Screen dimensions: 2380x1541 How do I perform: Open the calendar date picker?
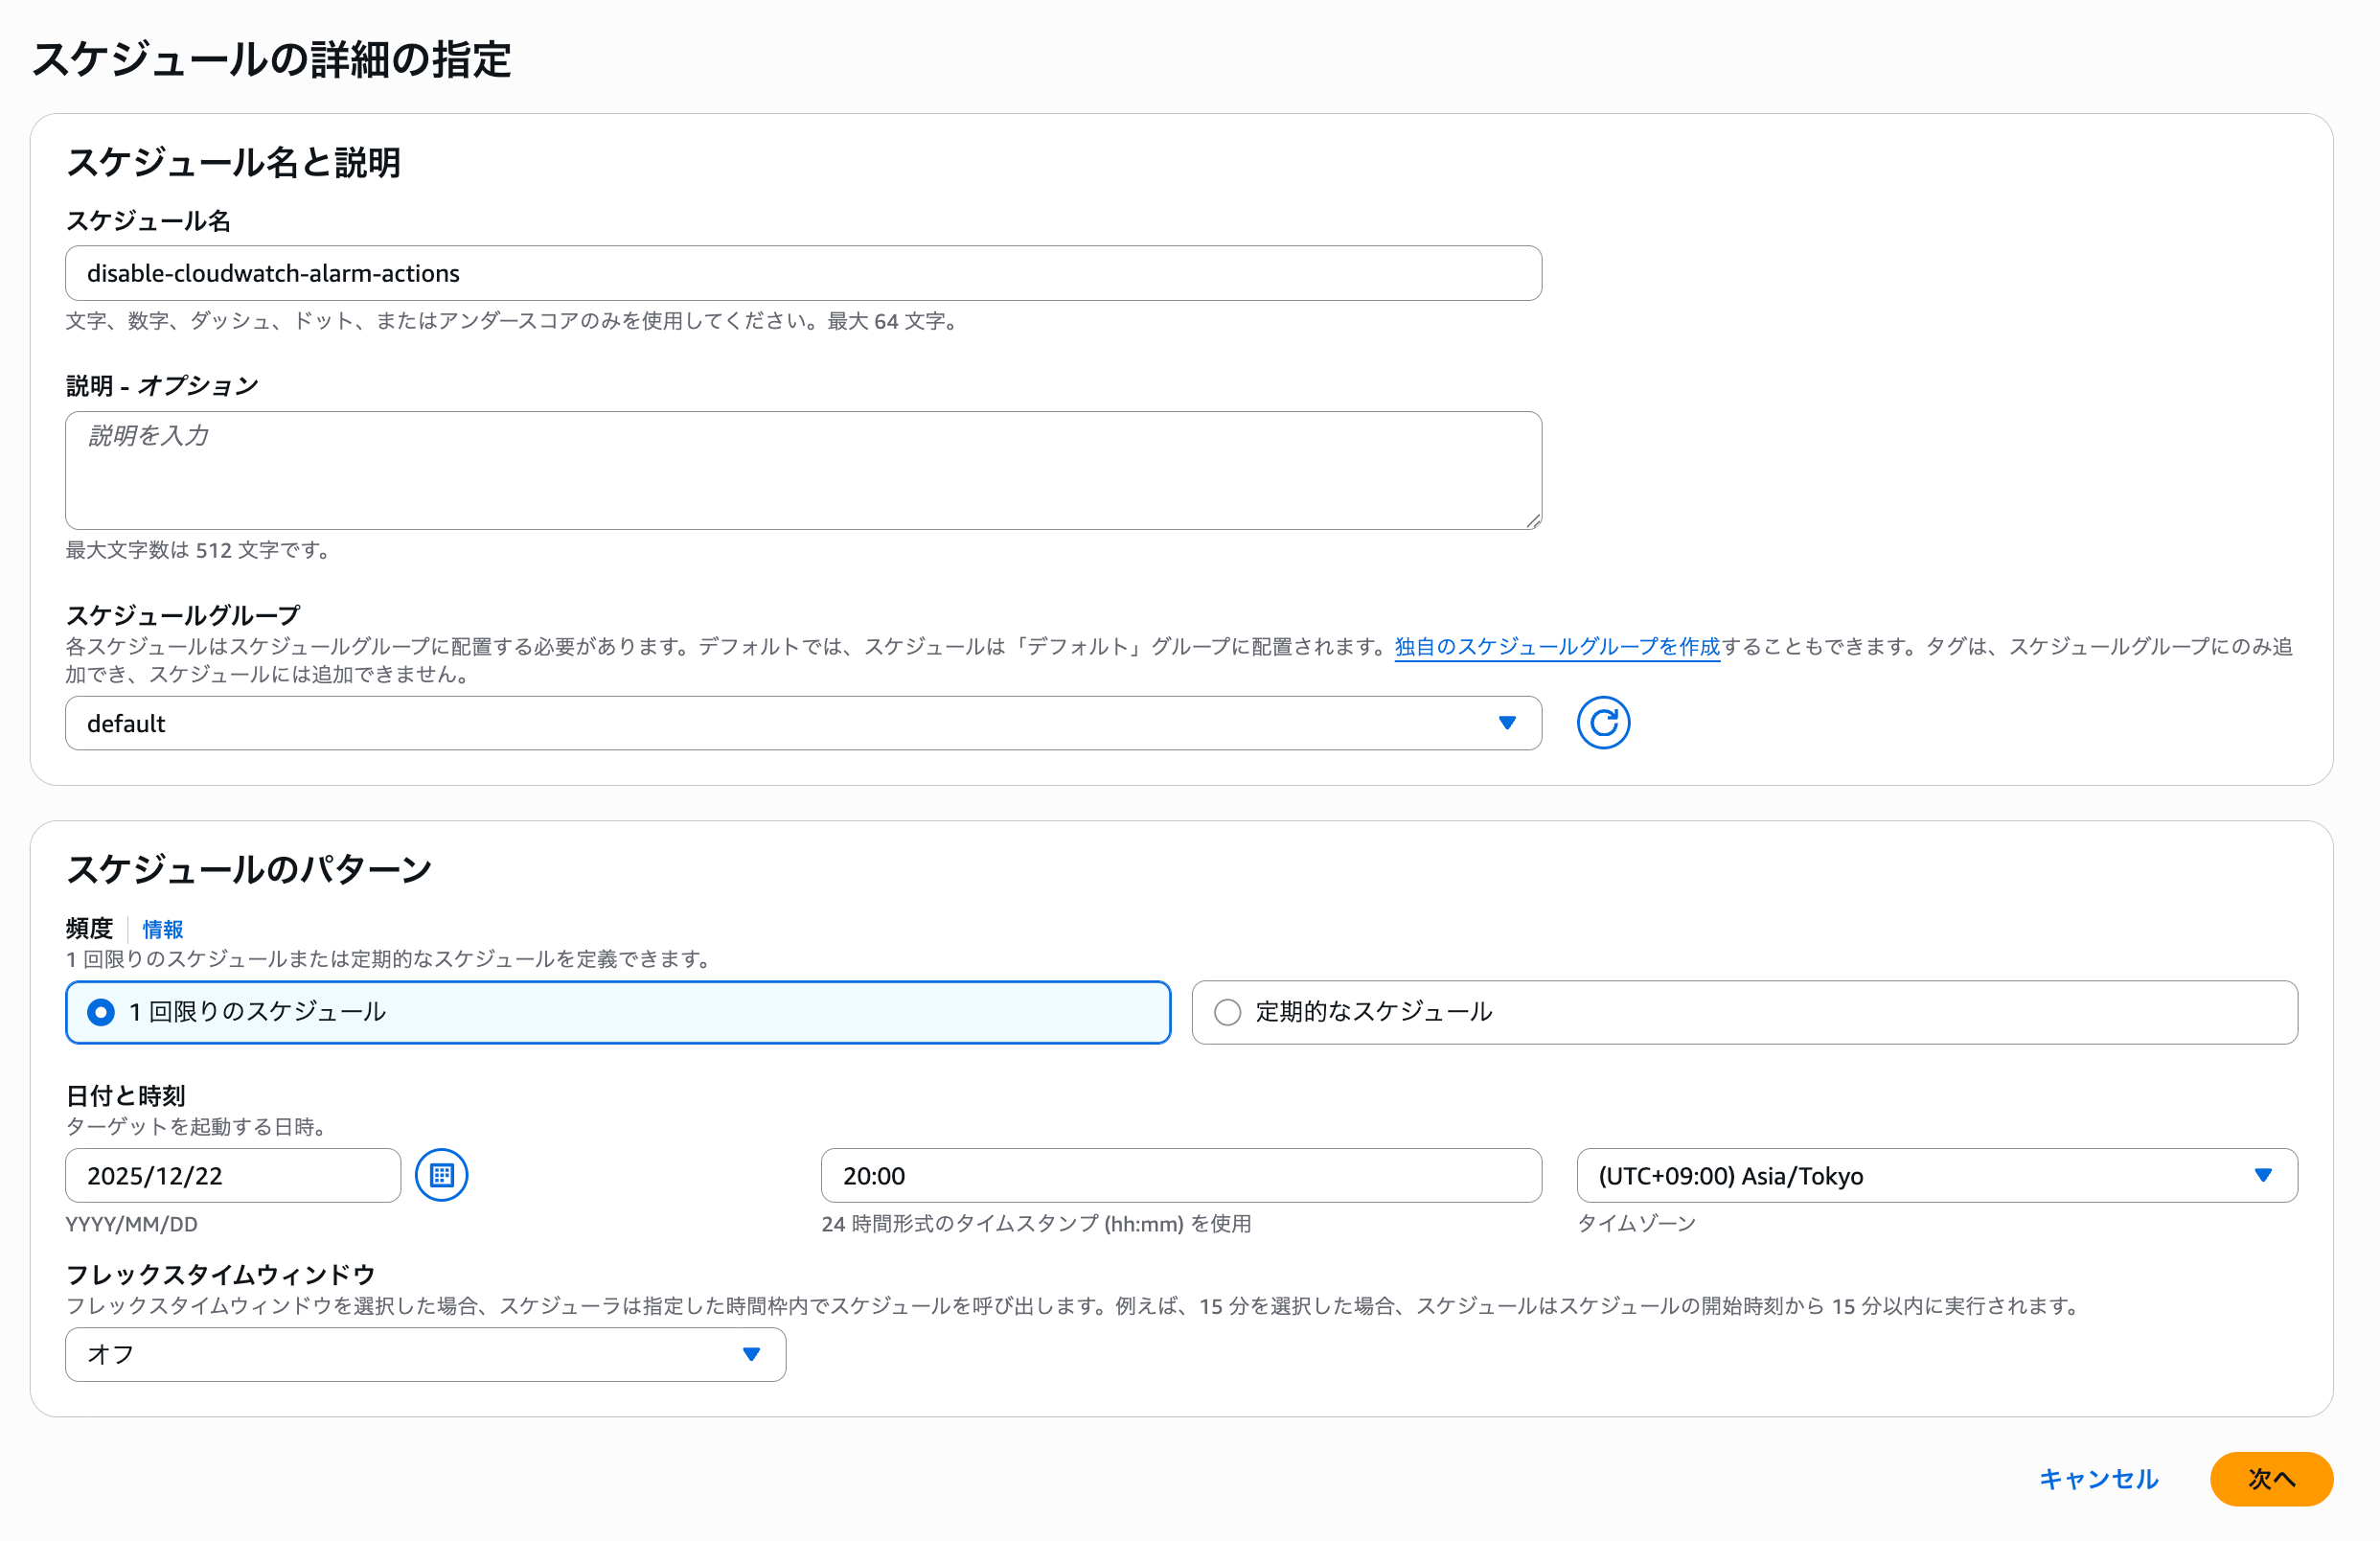(x=441, y=1175)
